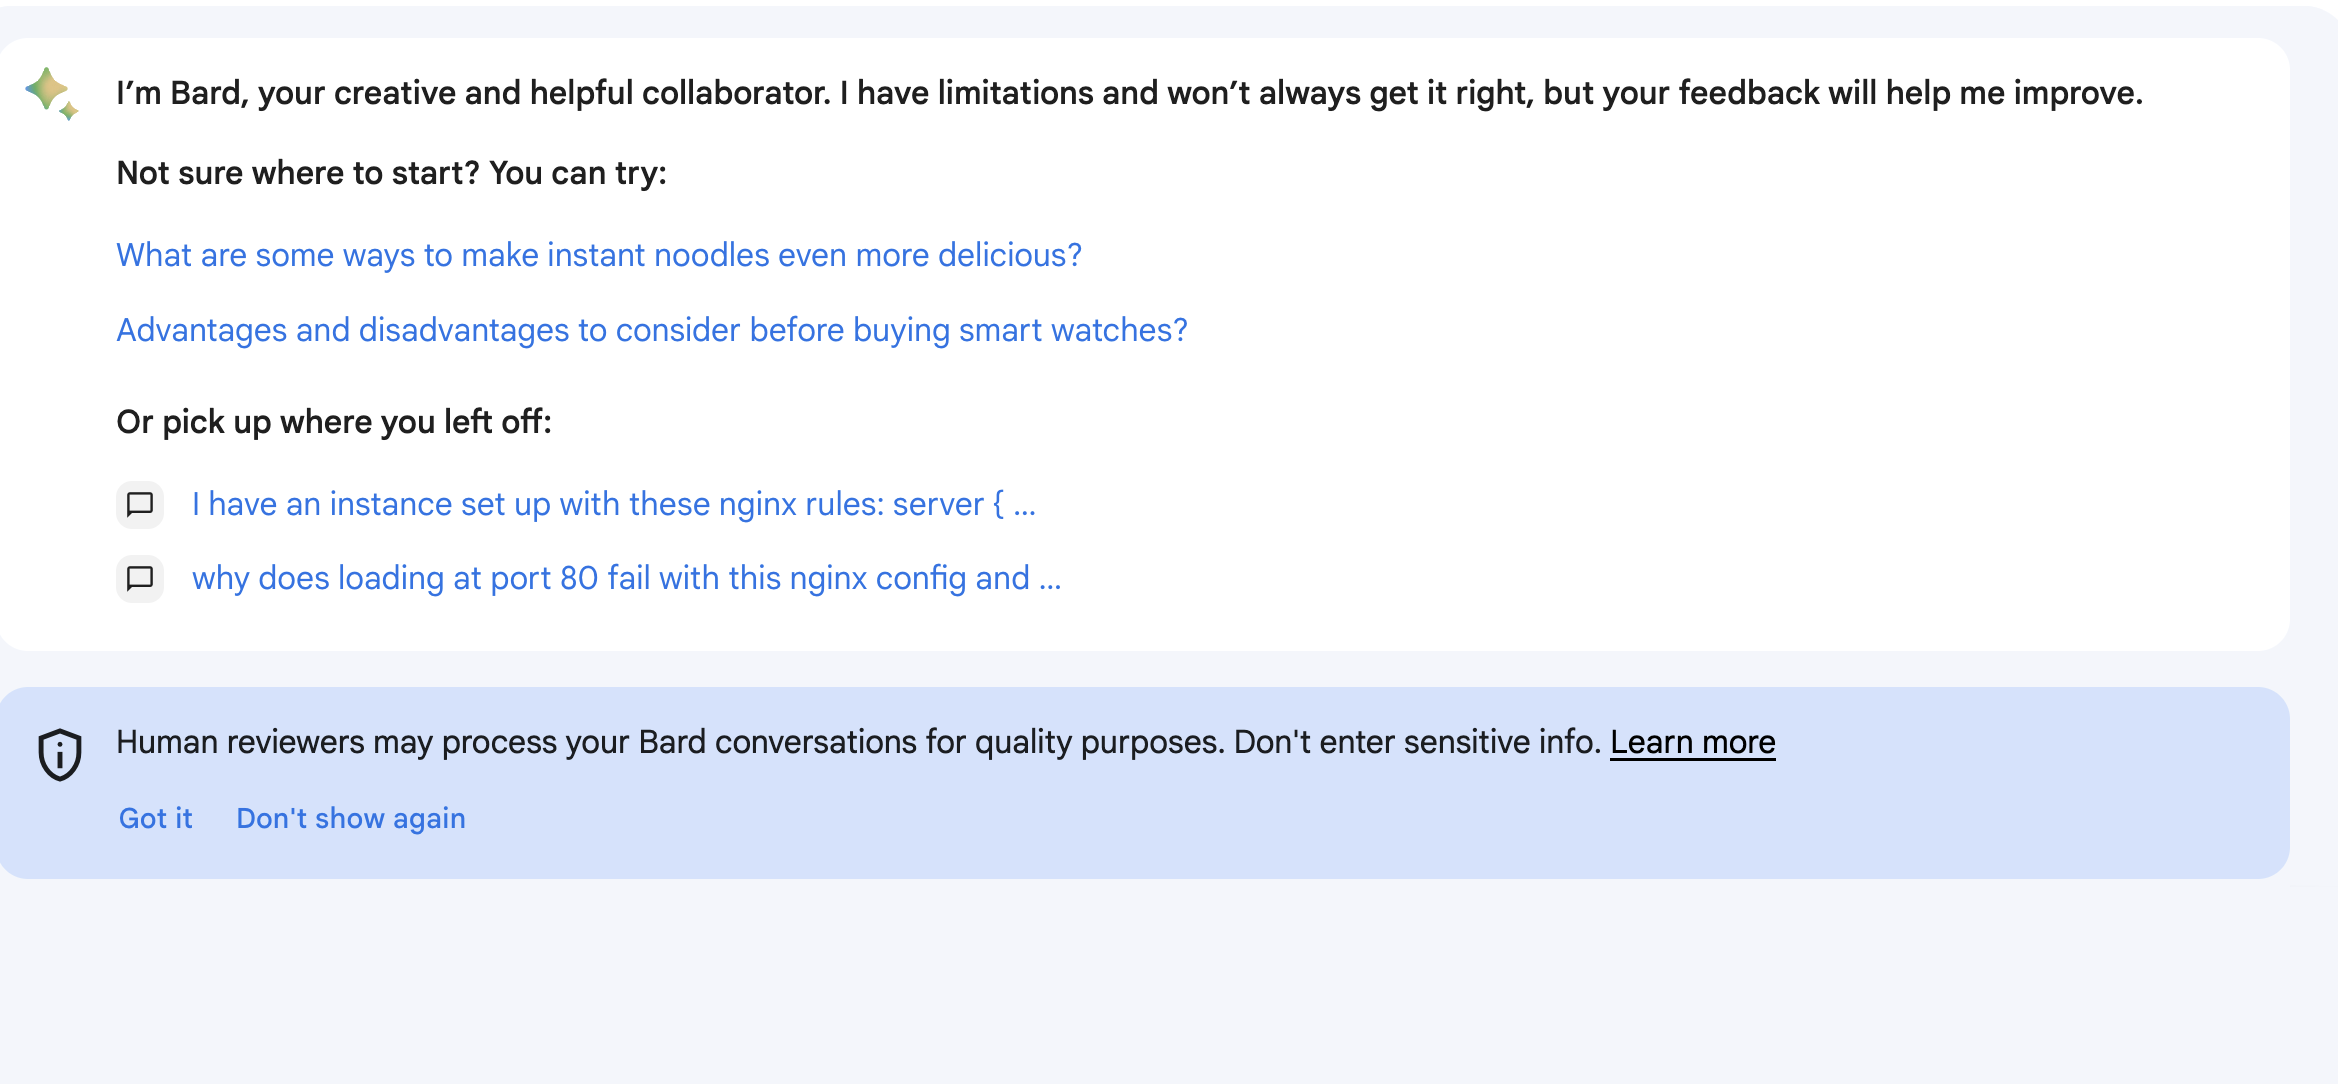Resume the 'I have an instance set up' chat
This screenshot has height=1084, width=2338.
[614, 504]
